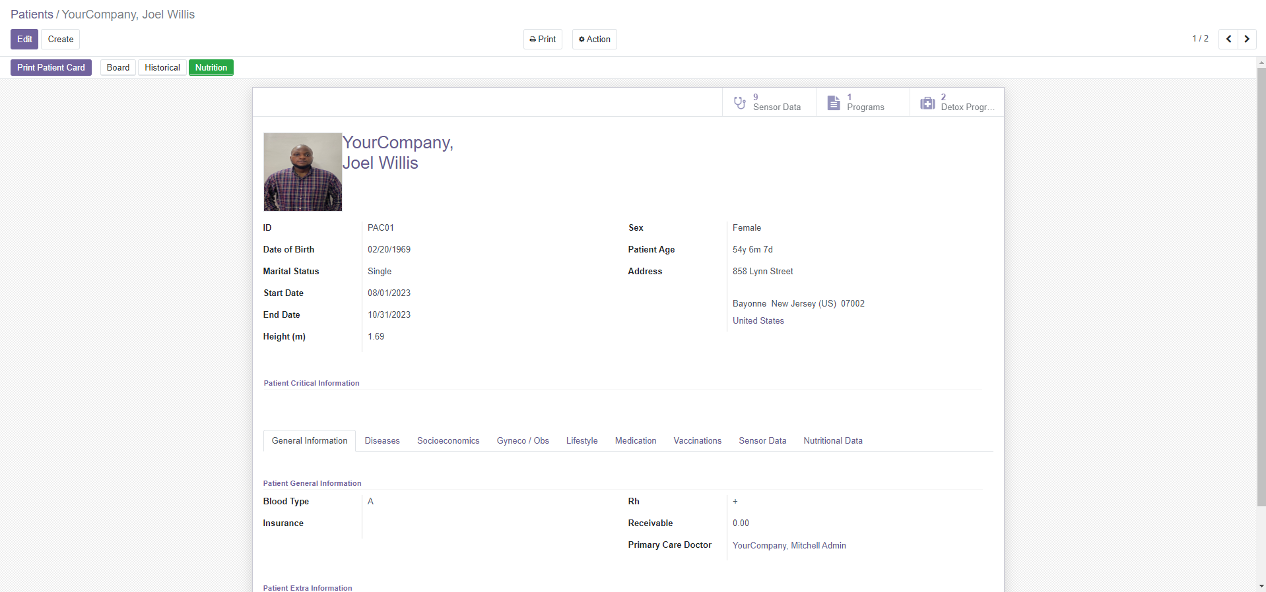The image size is (1266, 592).
Task: Click the patient age 54y 6m 7d
Action: [x=752, y=250]
